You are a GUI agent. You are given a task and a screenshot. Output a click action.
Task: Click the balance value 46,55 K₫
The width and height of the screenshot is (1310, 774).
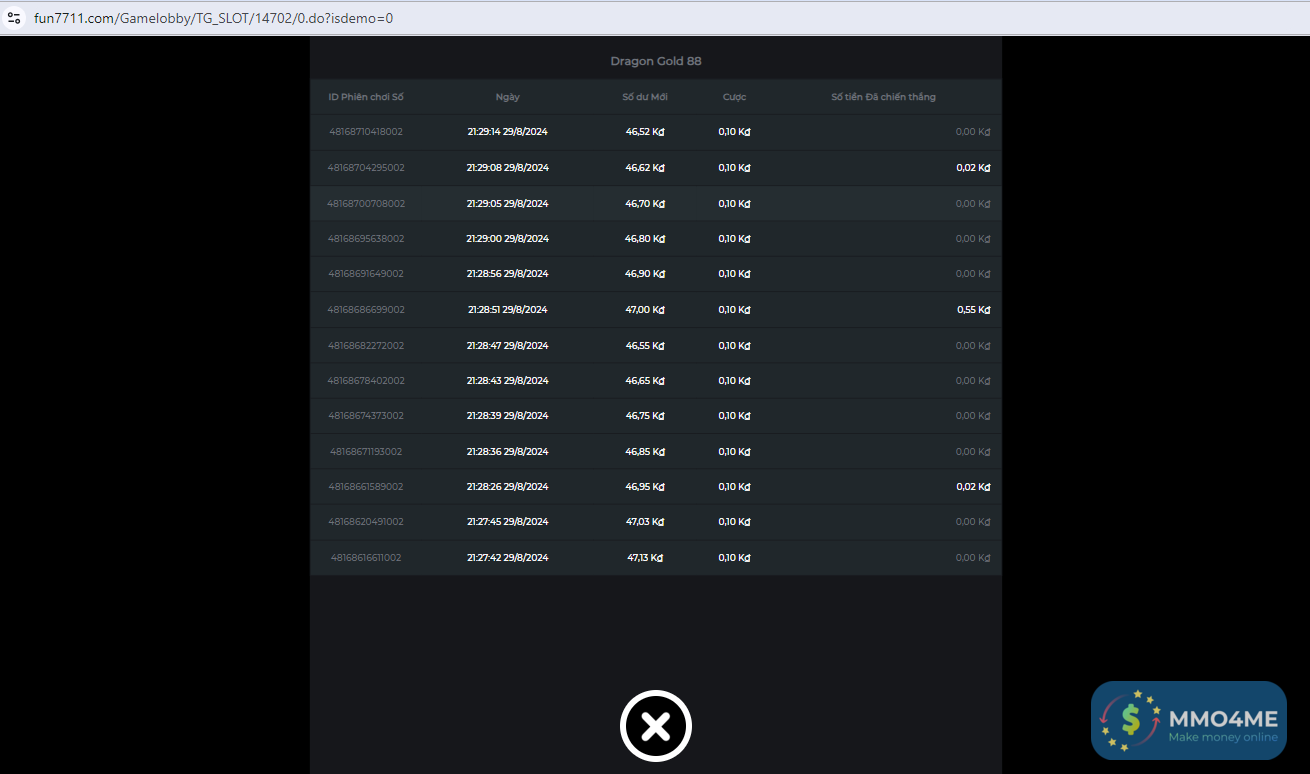point(645,346)
